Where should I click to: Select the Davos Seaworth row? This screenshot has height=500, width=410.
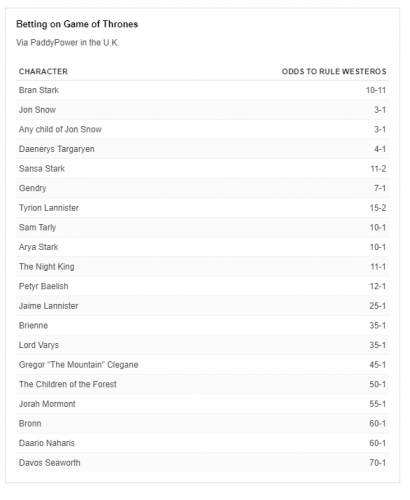click(202, 463)
